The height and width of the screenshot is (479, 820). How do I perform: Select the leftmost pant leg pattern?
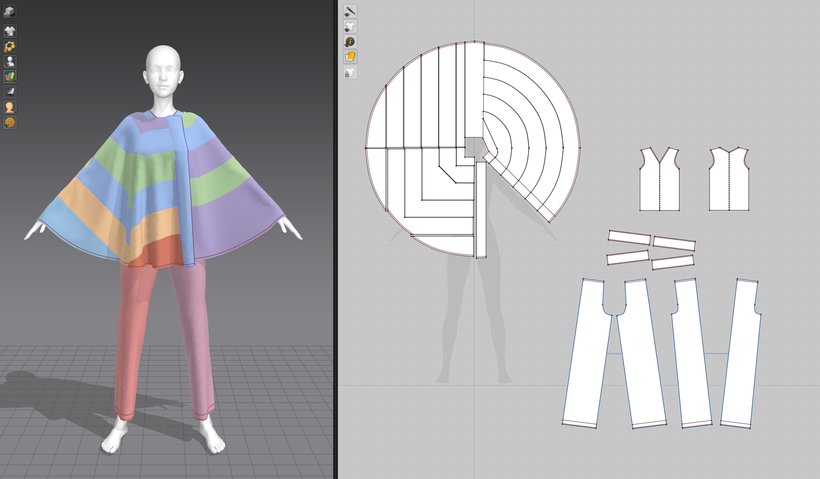point(589,353)
